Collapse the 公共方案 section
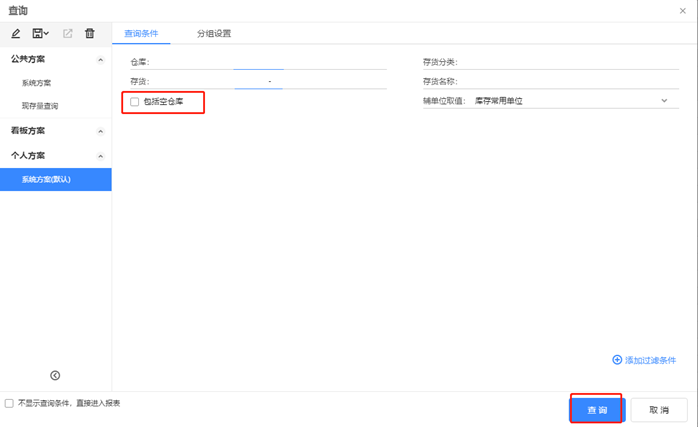Screen dimensions: 698x427 point(101,60)
